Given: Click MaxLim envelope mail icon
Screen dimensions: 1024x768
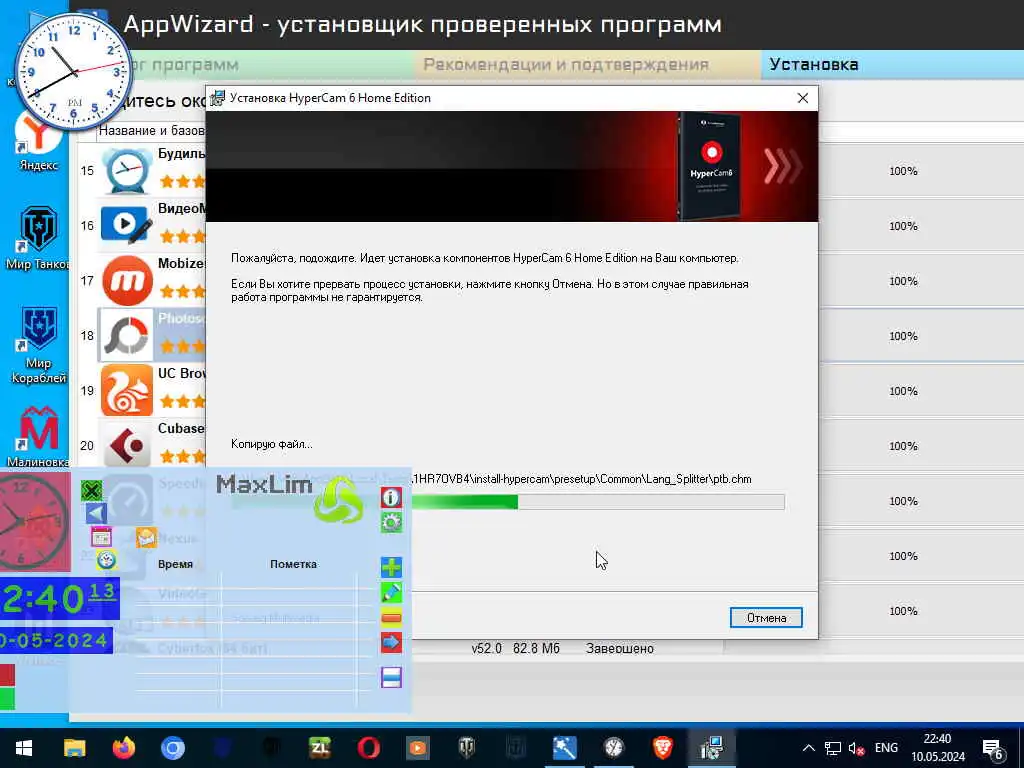Looking at the screenshot, I should (x=146, y=537).
